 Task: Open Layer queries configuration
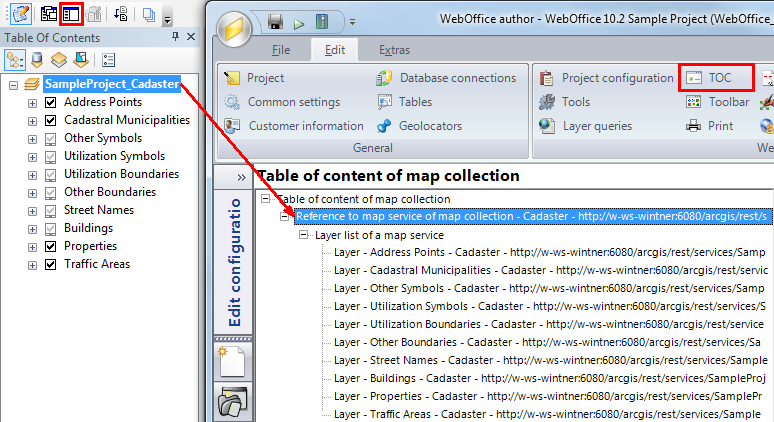(585, 126)
